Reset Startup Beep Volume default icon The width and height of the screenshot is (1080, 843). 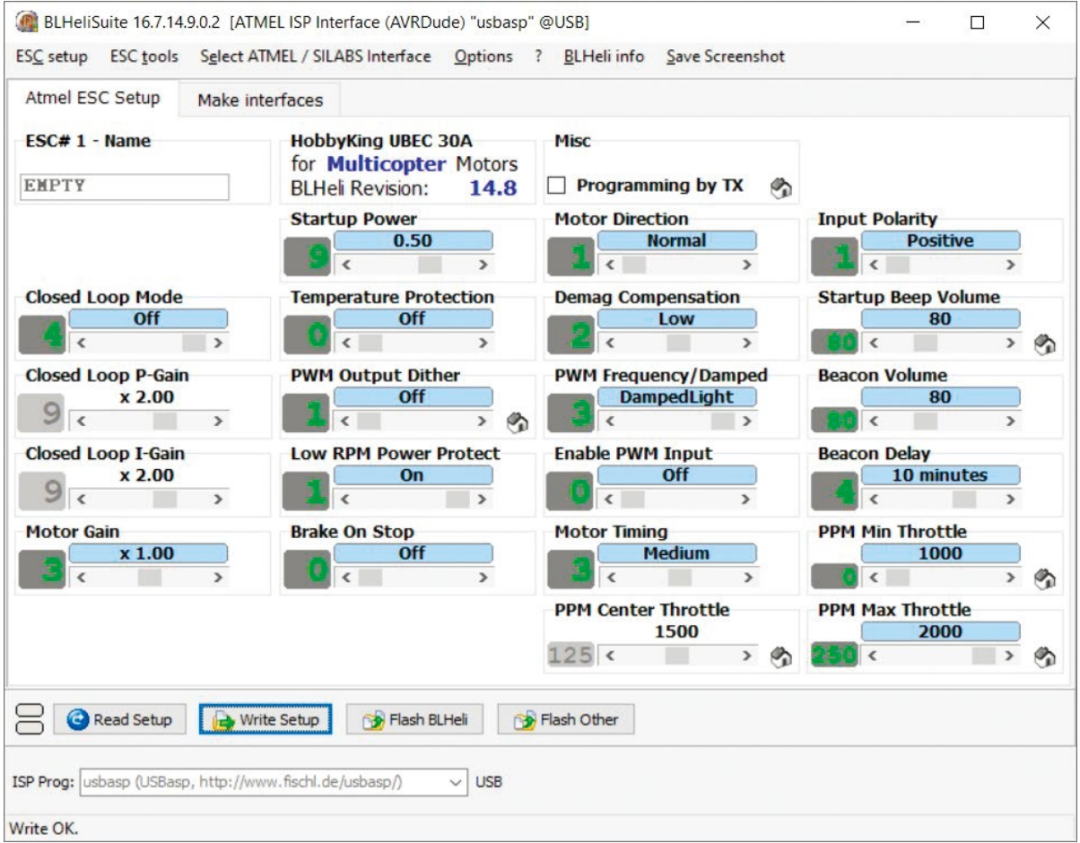tap(1045, 344)
